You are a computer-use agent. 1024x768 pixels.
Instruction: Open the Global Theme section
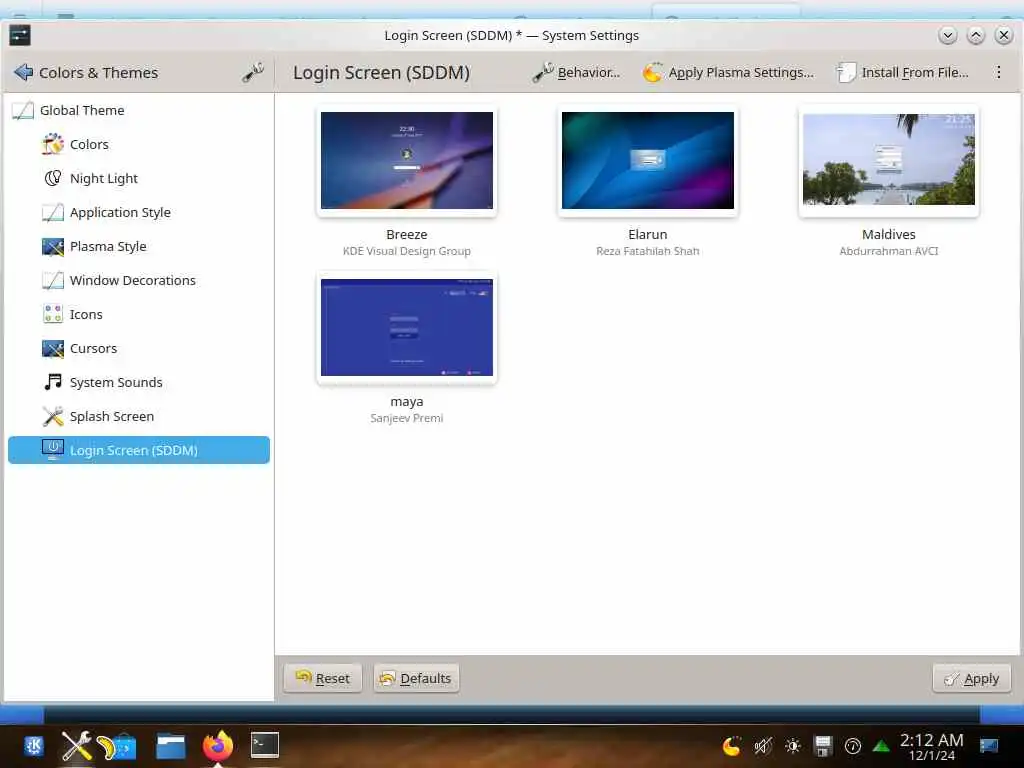coord(138,110)
